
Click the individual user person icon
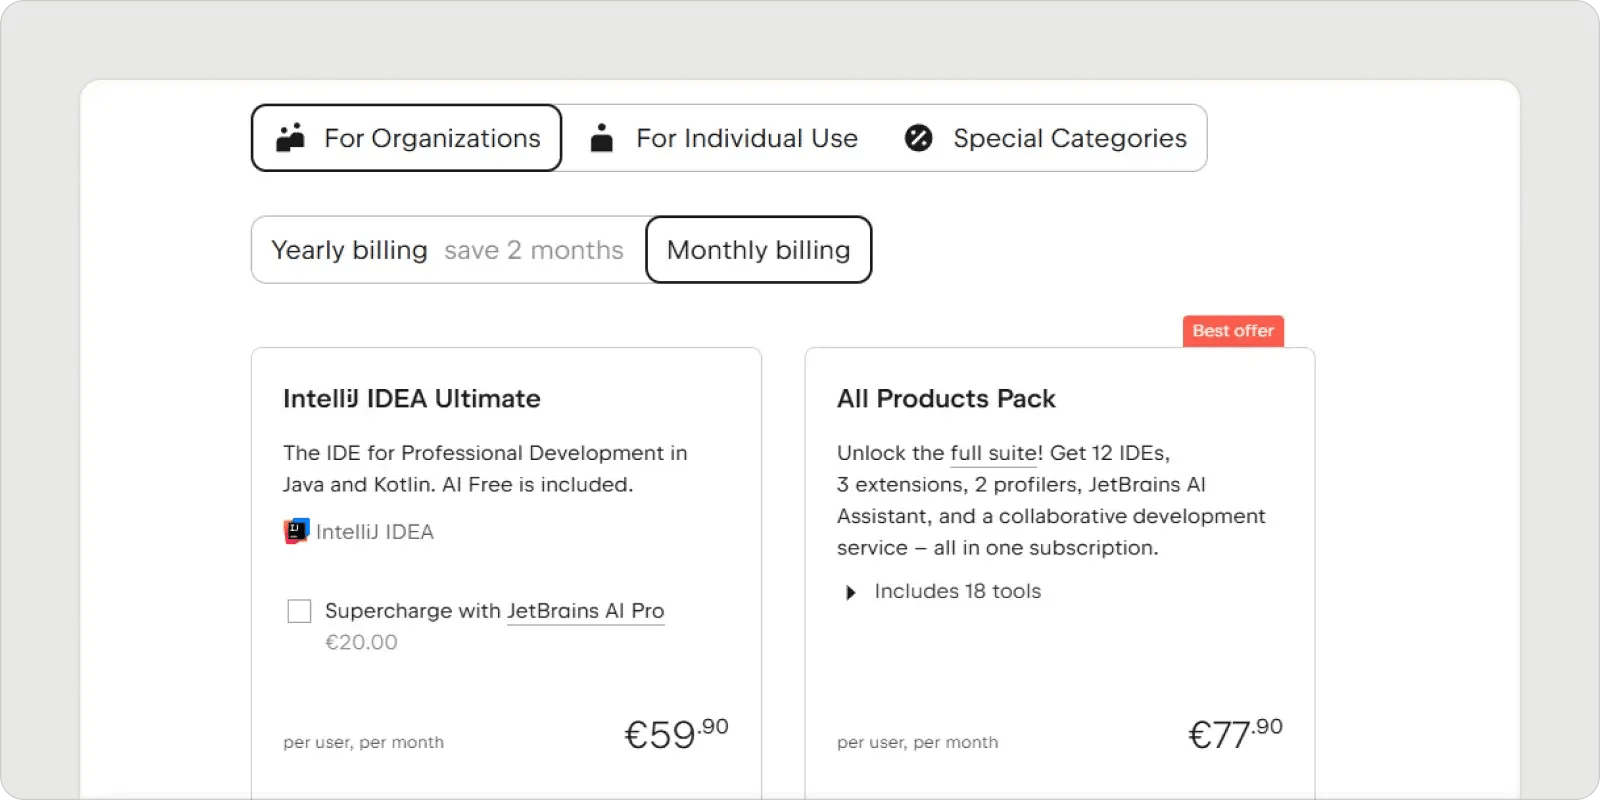(601, 138)
